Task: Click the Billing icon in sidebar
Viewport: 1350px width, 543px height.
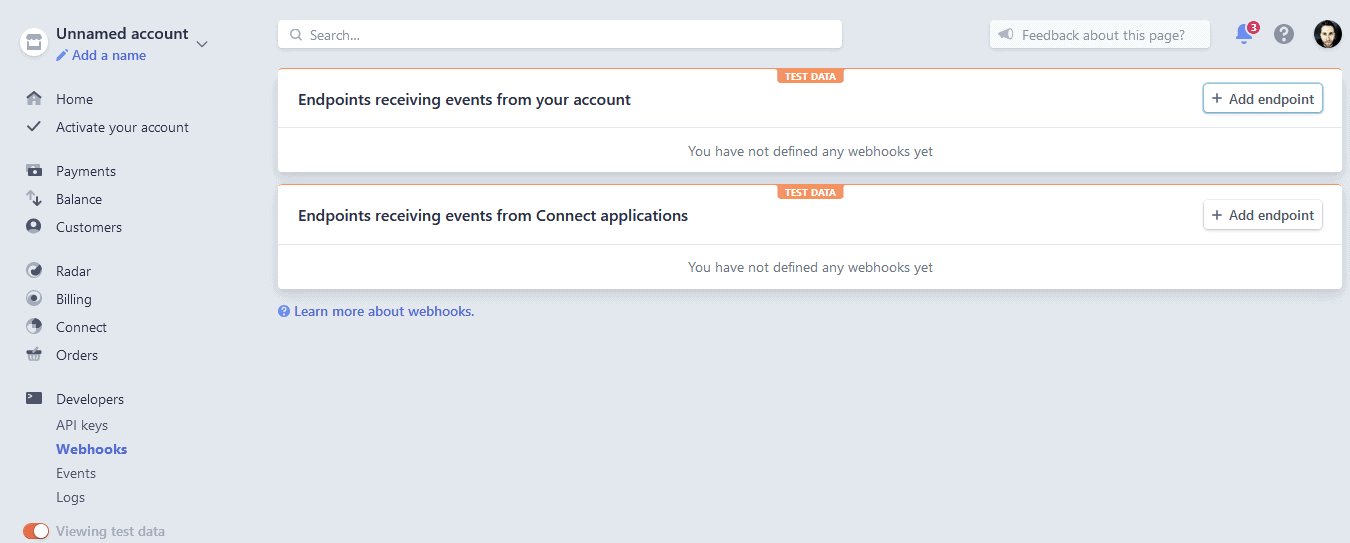Action: tap(34, 299)
